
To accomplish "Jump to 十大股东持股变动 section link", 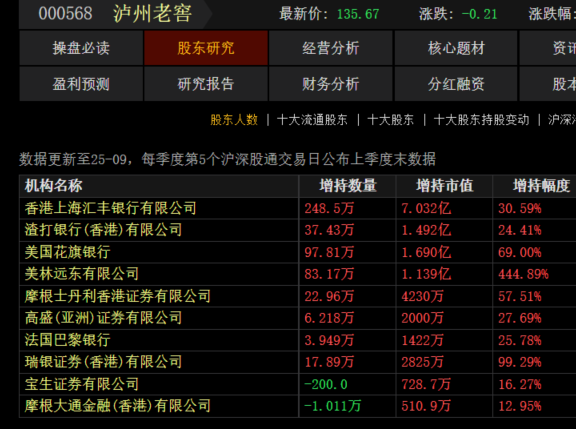I will tap(481, 120).
